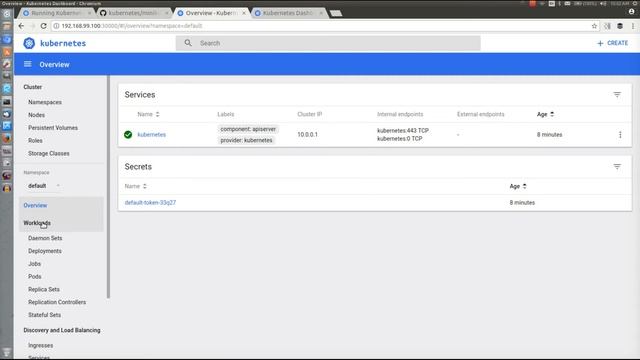Bookmark this page with star
640x360 pixels.
(594, 26)
